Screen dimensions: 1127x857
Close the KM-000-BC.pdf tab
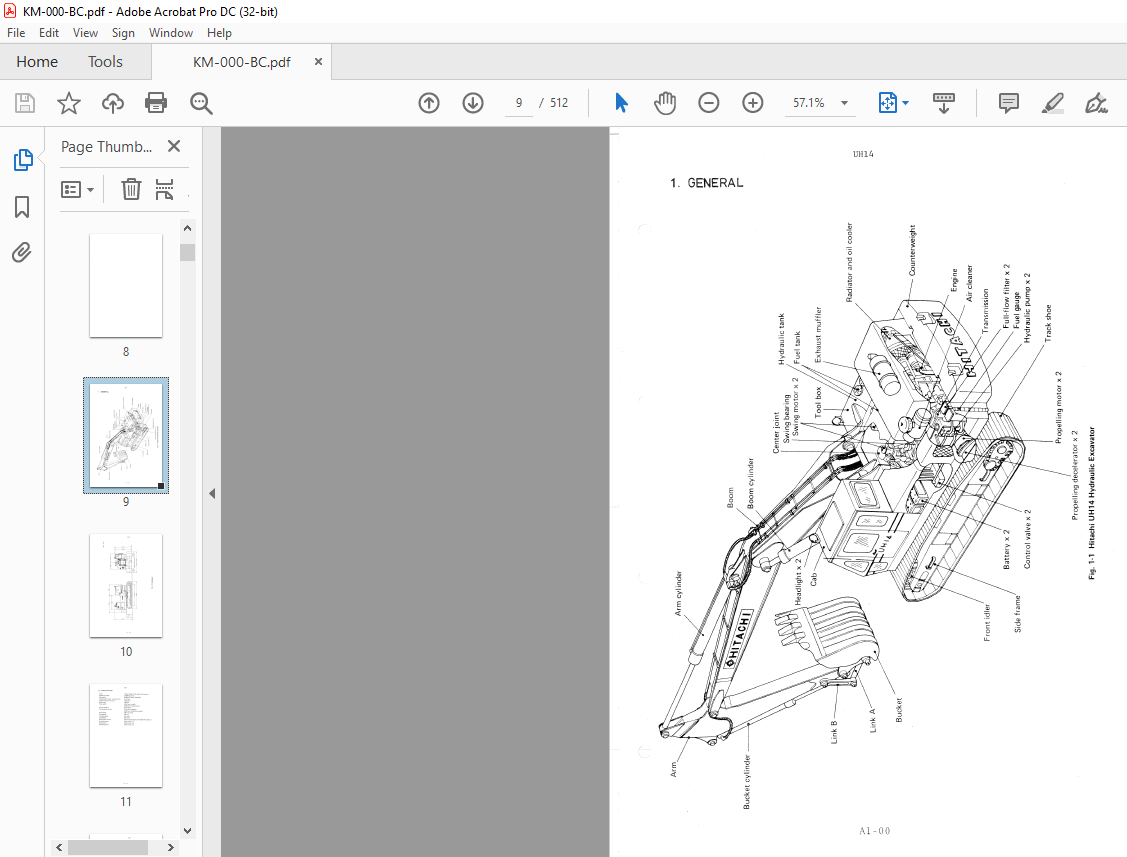pos(318,62)
